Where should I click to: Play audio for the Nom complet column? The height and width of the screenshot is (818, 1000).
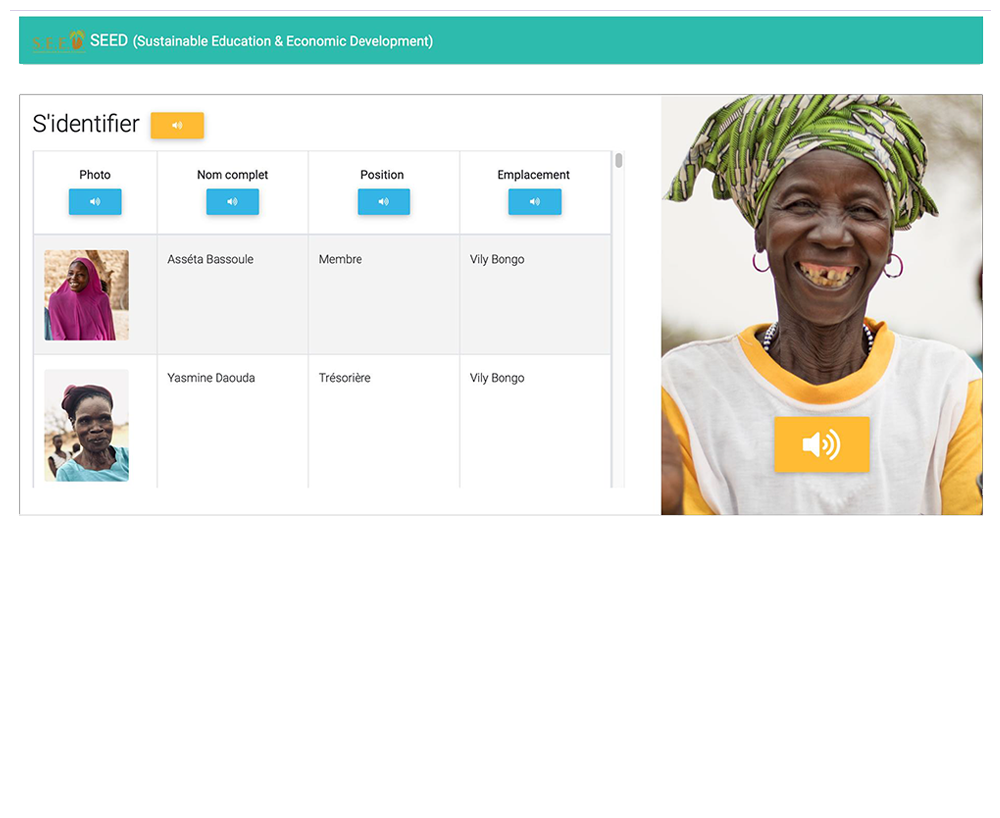pos(232,201)
